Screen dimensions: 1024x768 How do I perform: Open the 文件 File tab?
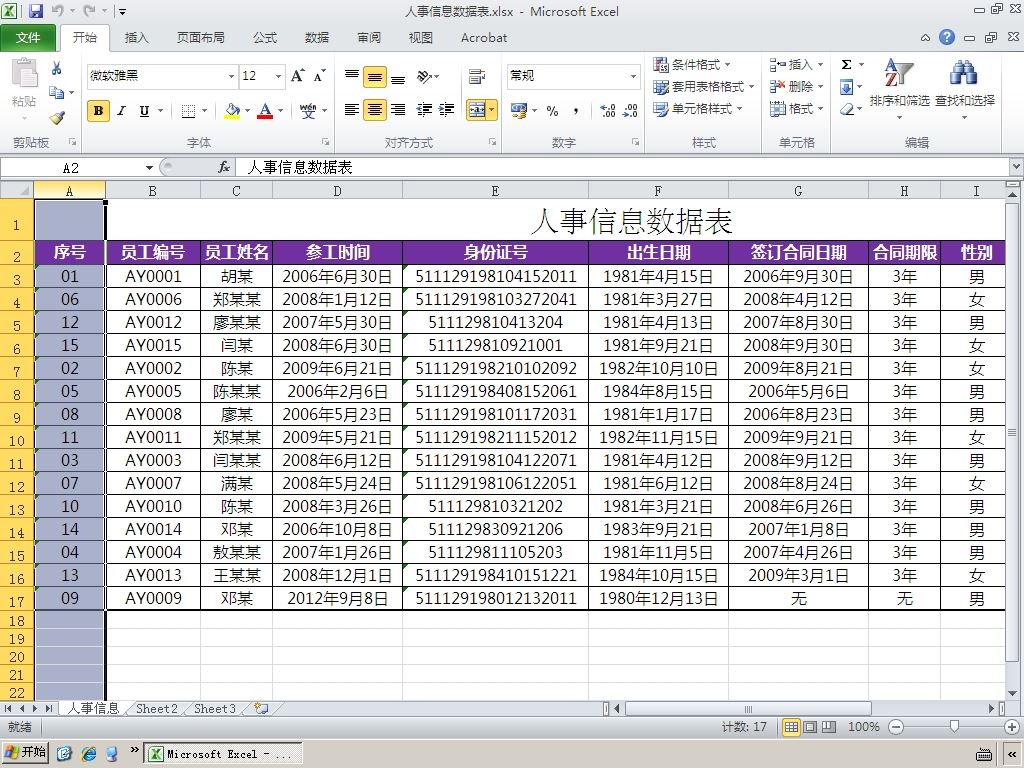pyautogui.click(x=28, y=37)
